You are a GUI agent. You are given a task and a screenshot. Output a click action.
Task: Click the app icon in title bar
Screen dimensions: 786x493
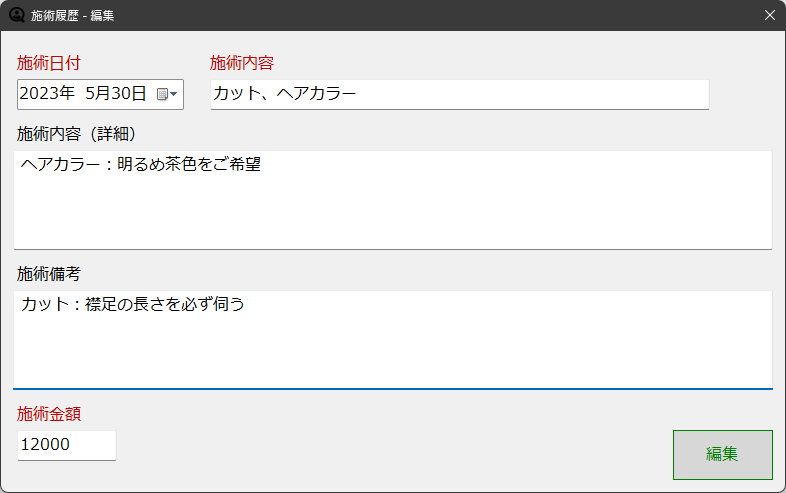point(16,15)
